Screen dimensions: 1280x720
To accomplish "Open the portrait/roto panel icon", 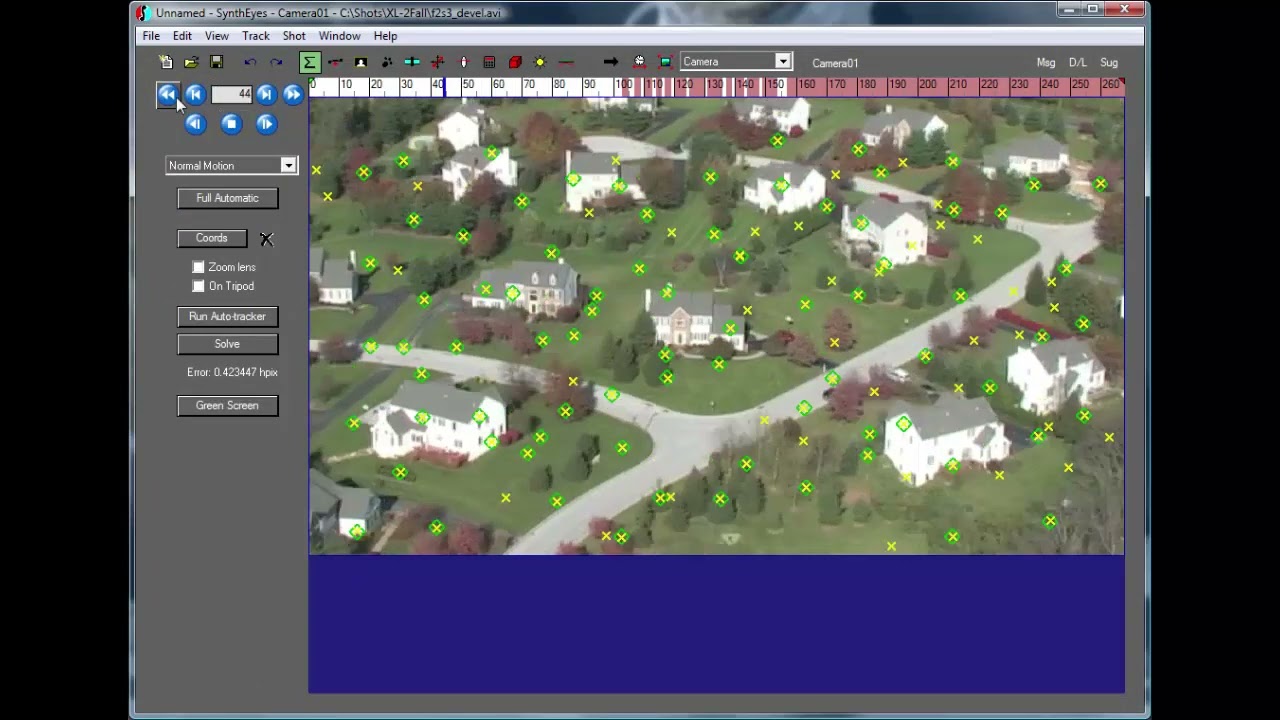I will (361, 62).
